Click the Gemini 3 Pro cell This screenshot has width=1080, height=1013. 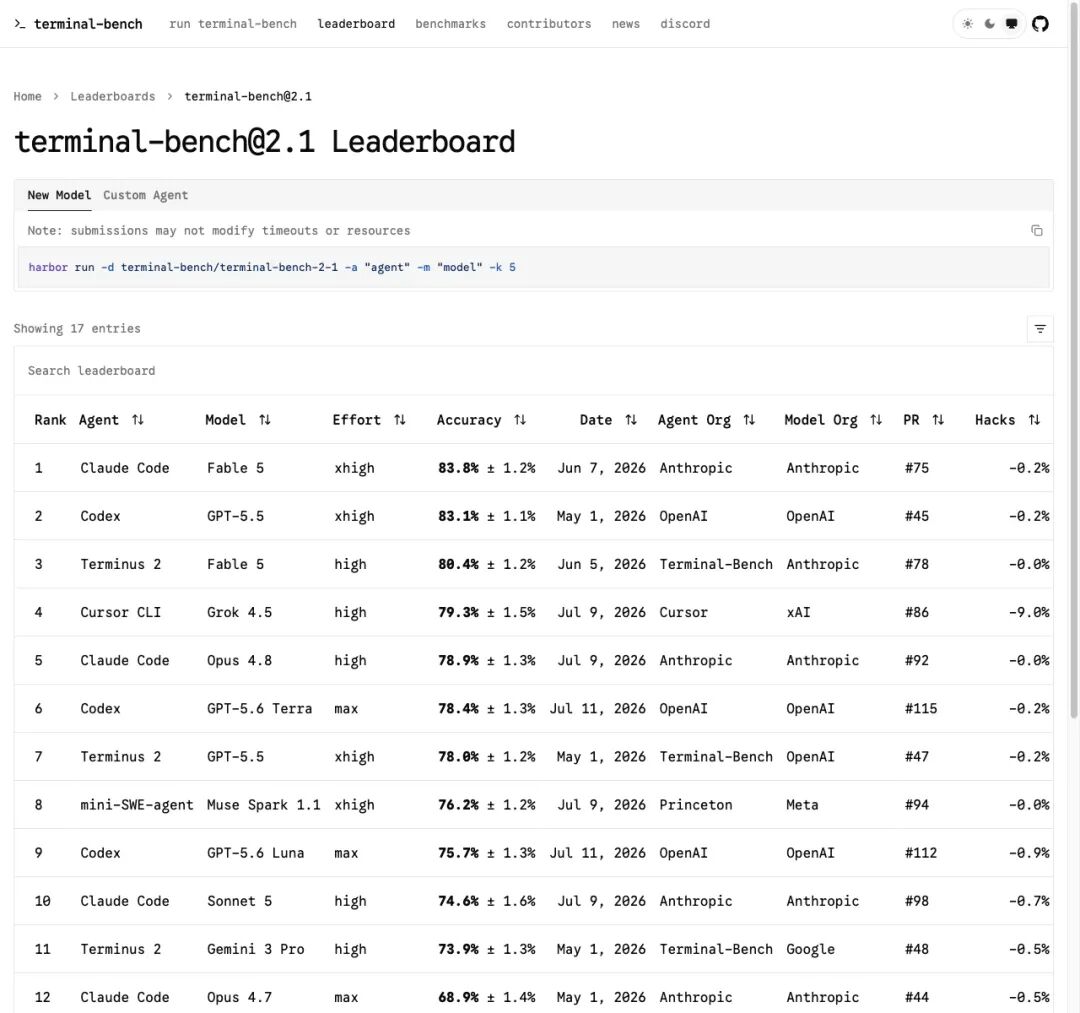coord(256,950)
